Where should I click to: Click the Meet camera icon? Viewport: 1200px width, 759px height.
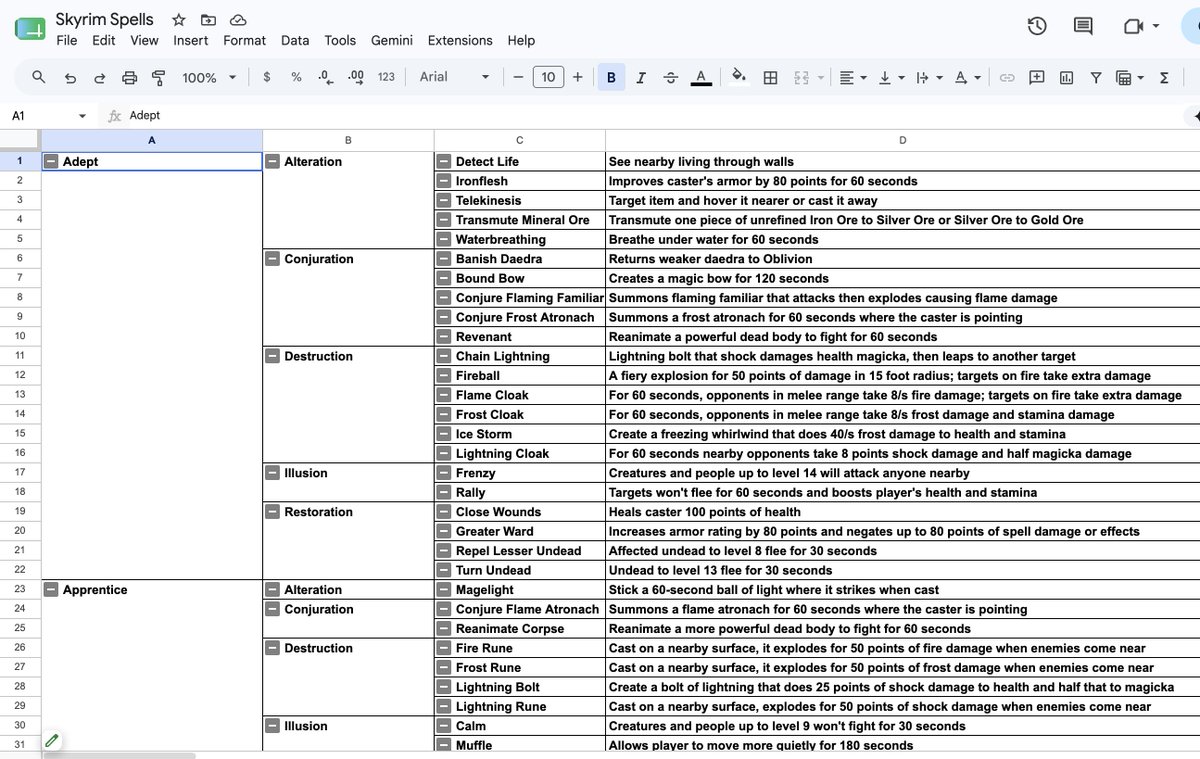pyautogui.click(x=1133, y=26)
